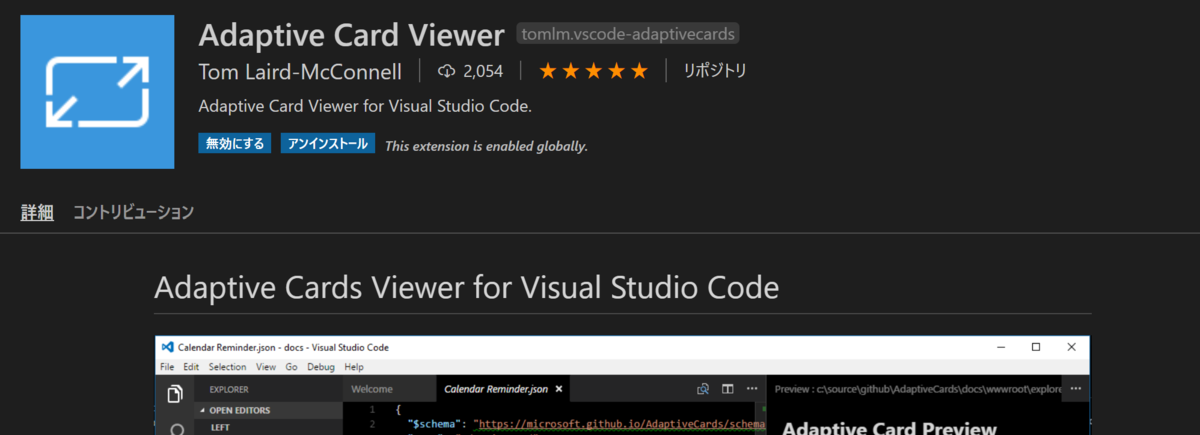Click the open preview icon in editor toolbar
This screenshot has width=1200, height=435.
tap(703, 389)
